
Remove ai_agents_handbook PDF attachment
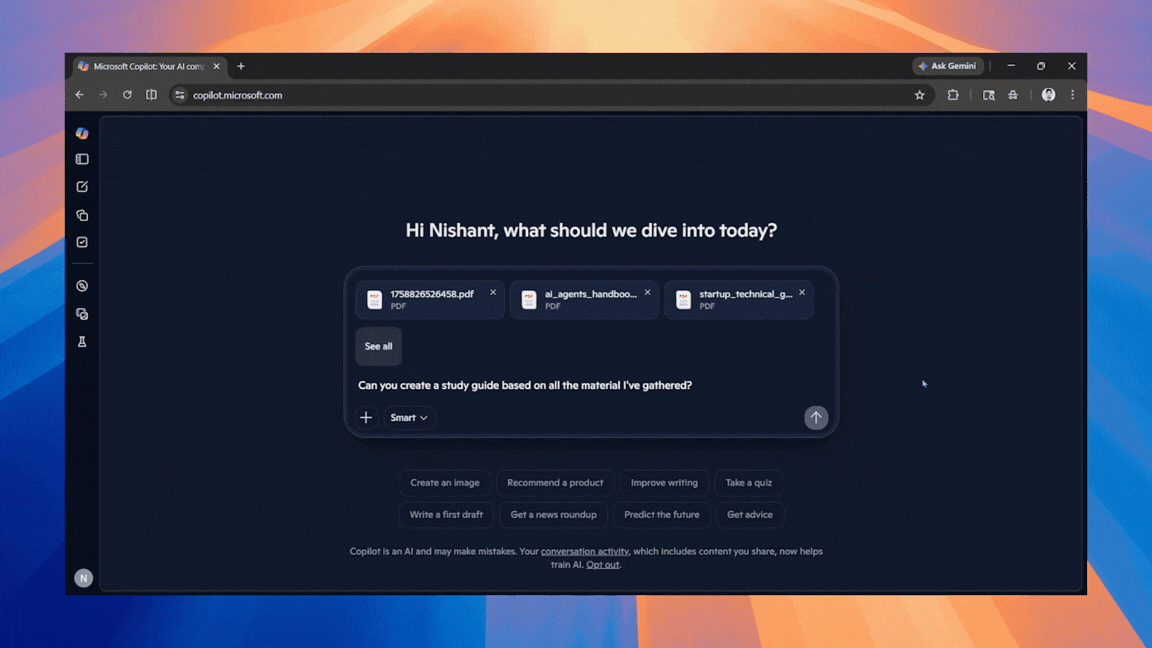(x=647, y=292)
